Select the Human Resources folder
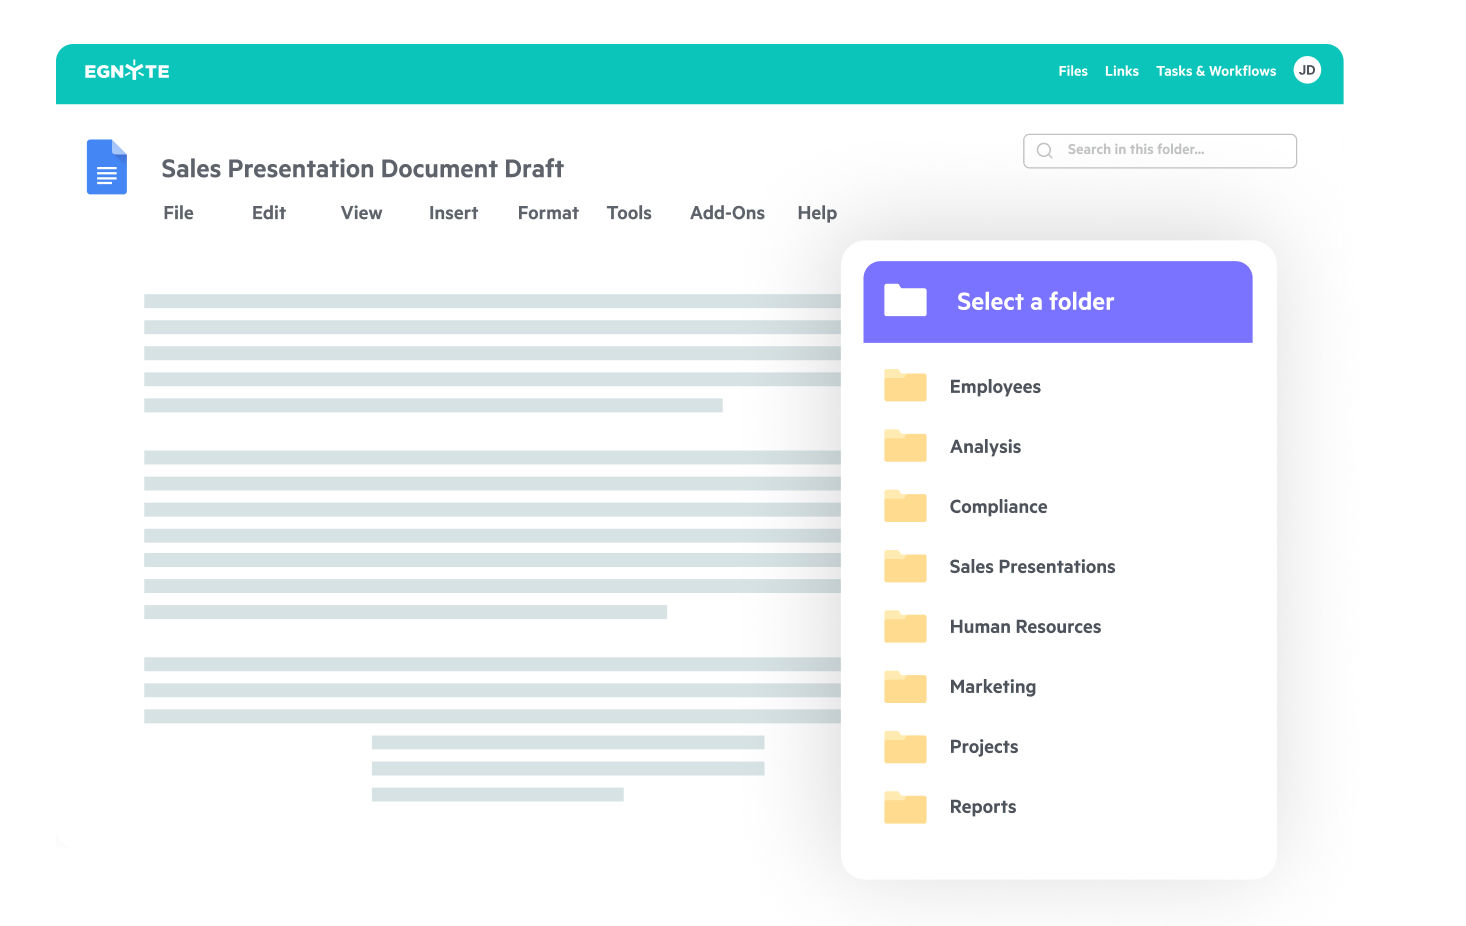Viewport: 1466px width, 926px height. point(1025,627)
